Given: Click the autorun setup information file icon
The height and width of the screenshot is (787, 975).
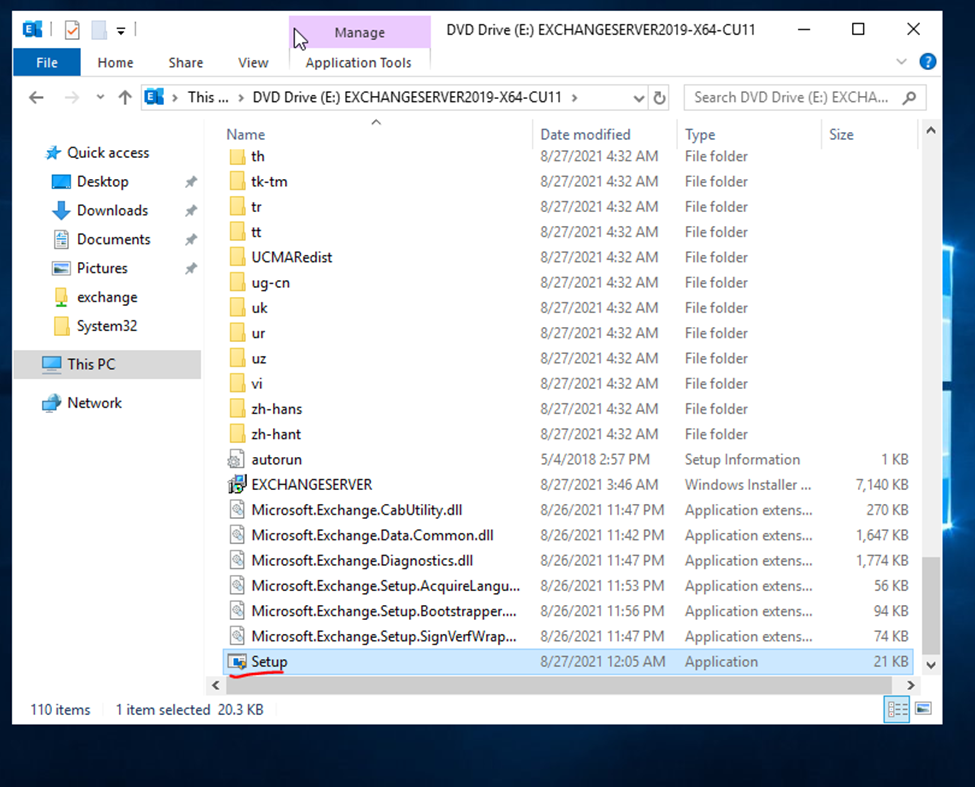Looking at the screenshot, I should click(x=236, y=460).
